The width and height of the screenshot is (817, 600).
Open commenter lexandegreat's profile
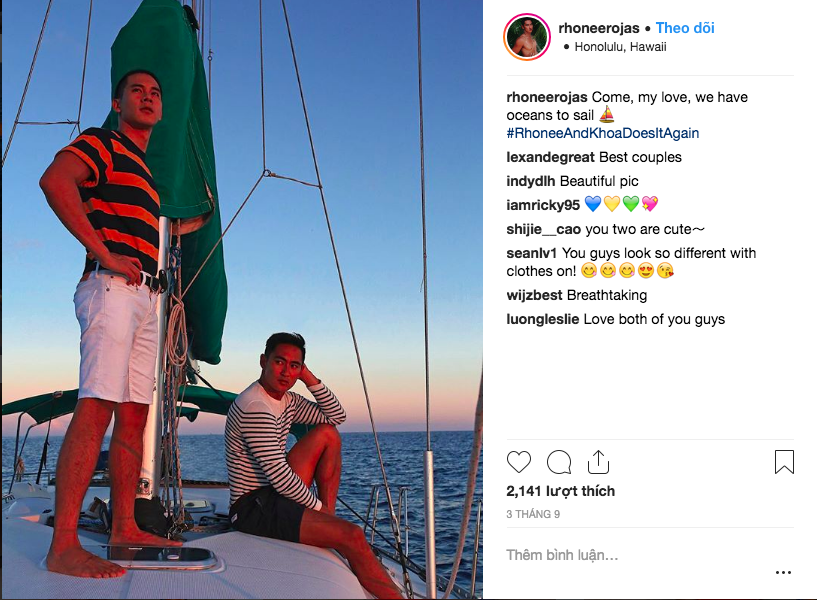[x=551, y=157]
